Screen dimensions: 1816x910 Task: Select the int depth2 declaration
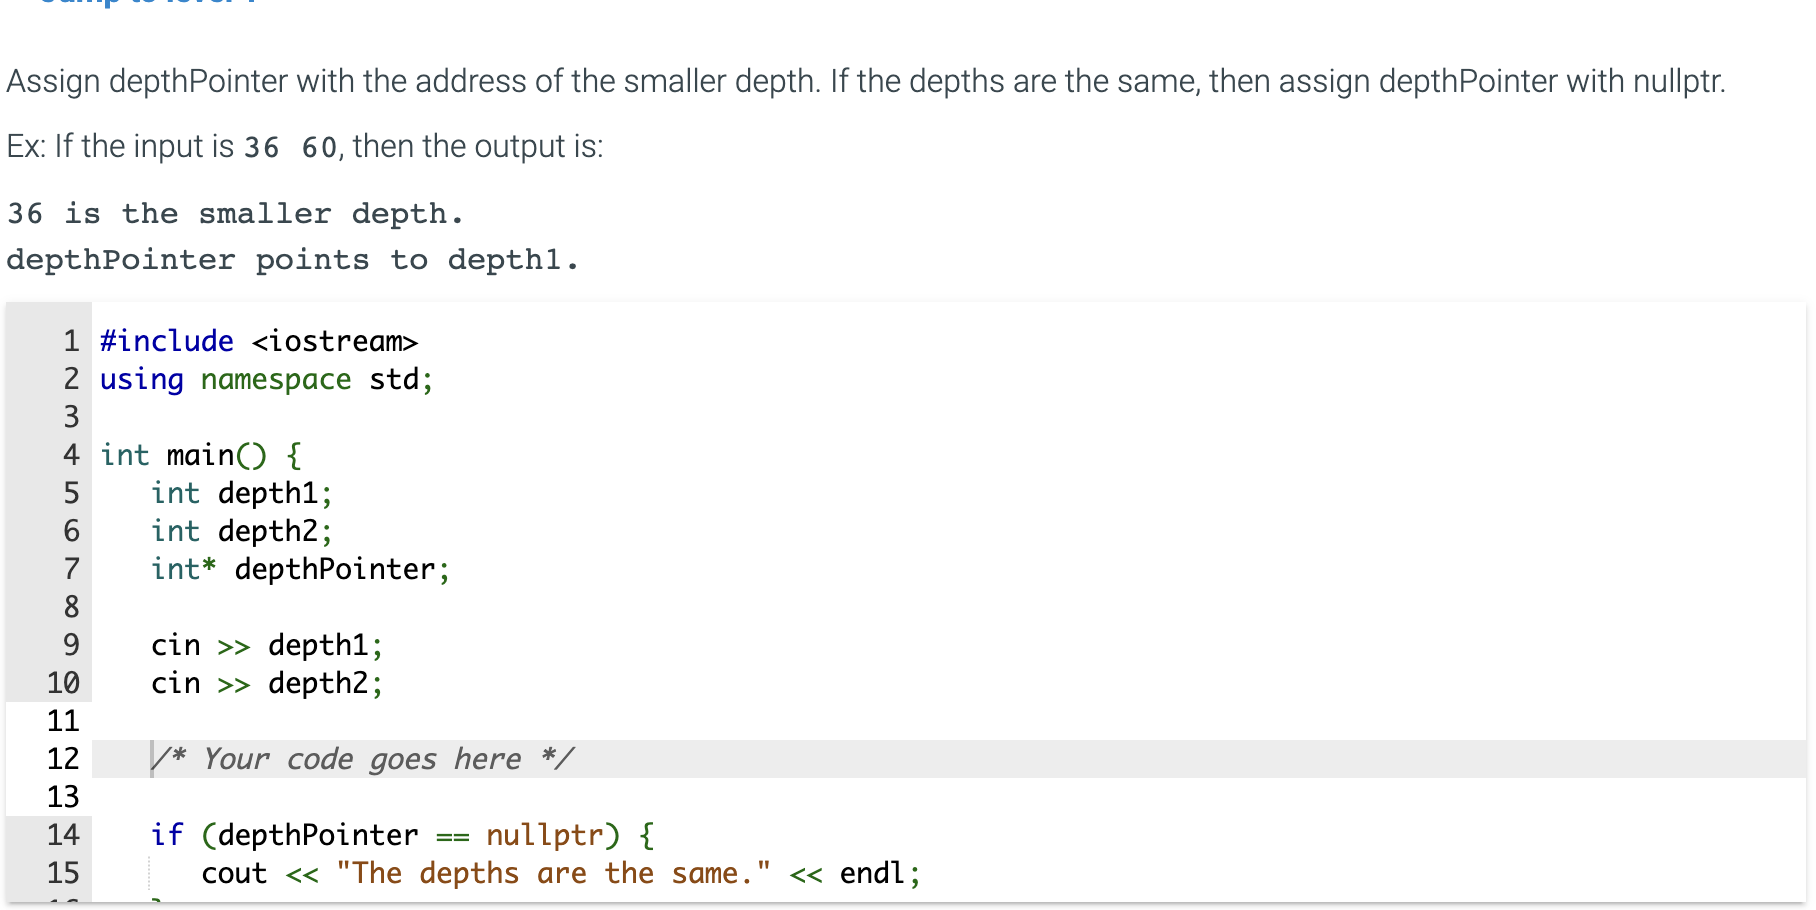242,531
